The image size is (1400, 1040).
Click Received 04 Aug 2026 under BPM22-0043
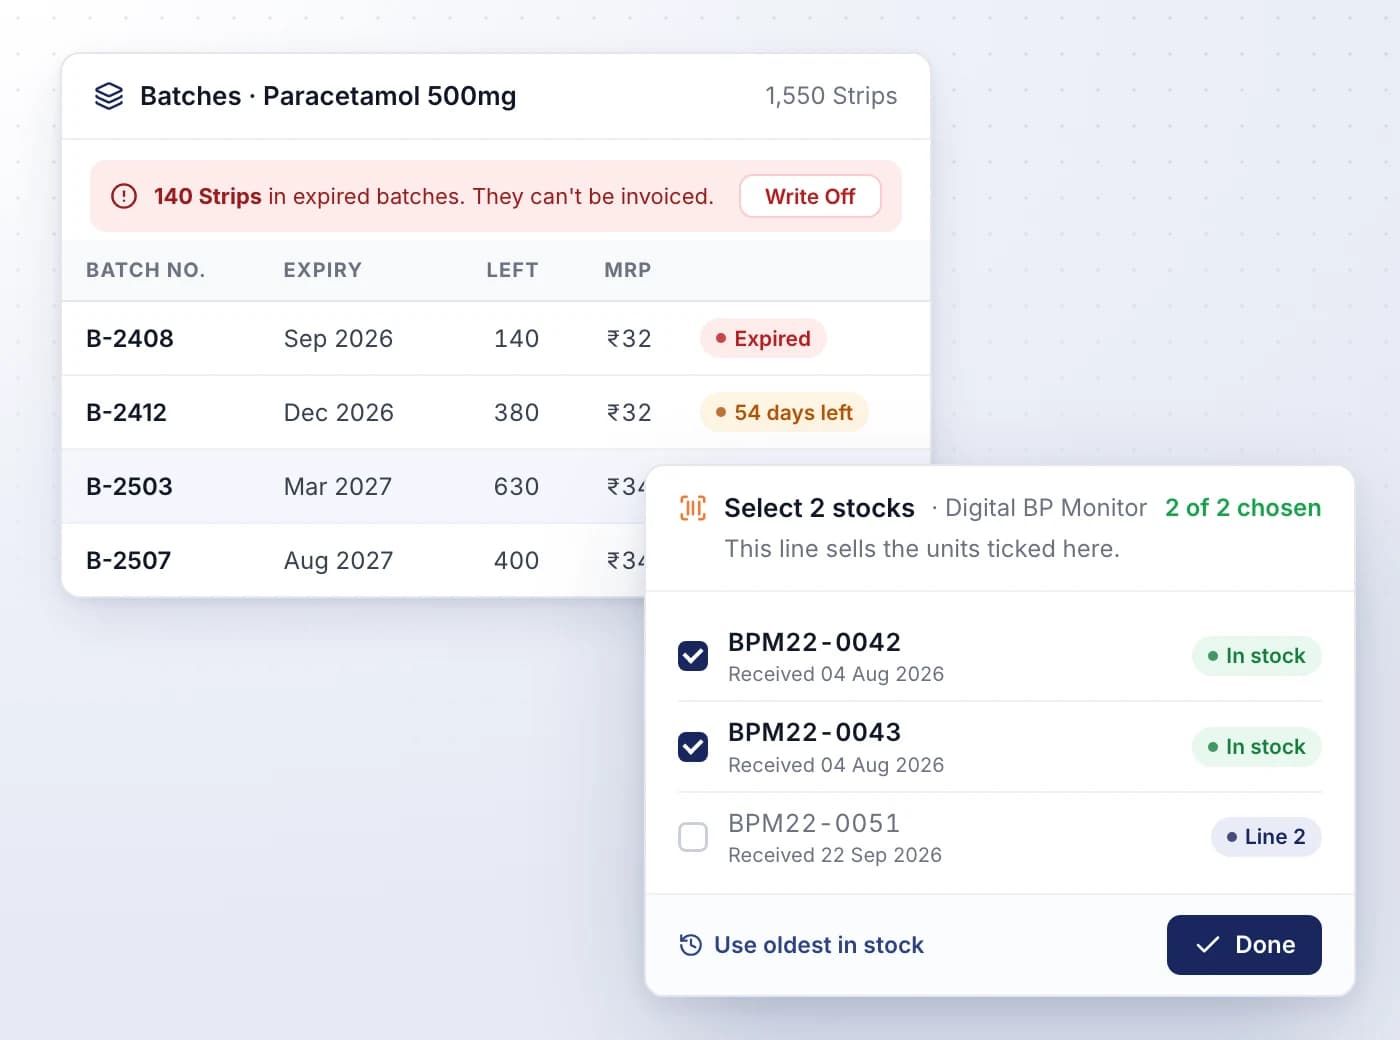click(x=836, y=765)
